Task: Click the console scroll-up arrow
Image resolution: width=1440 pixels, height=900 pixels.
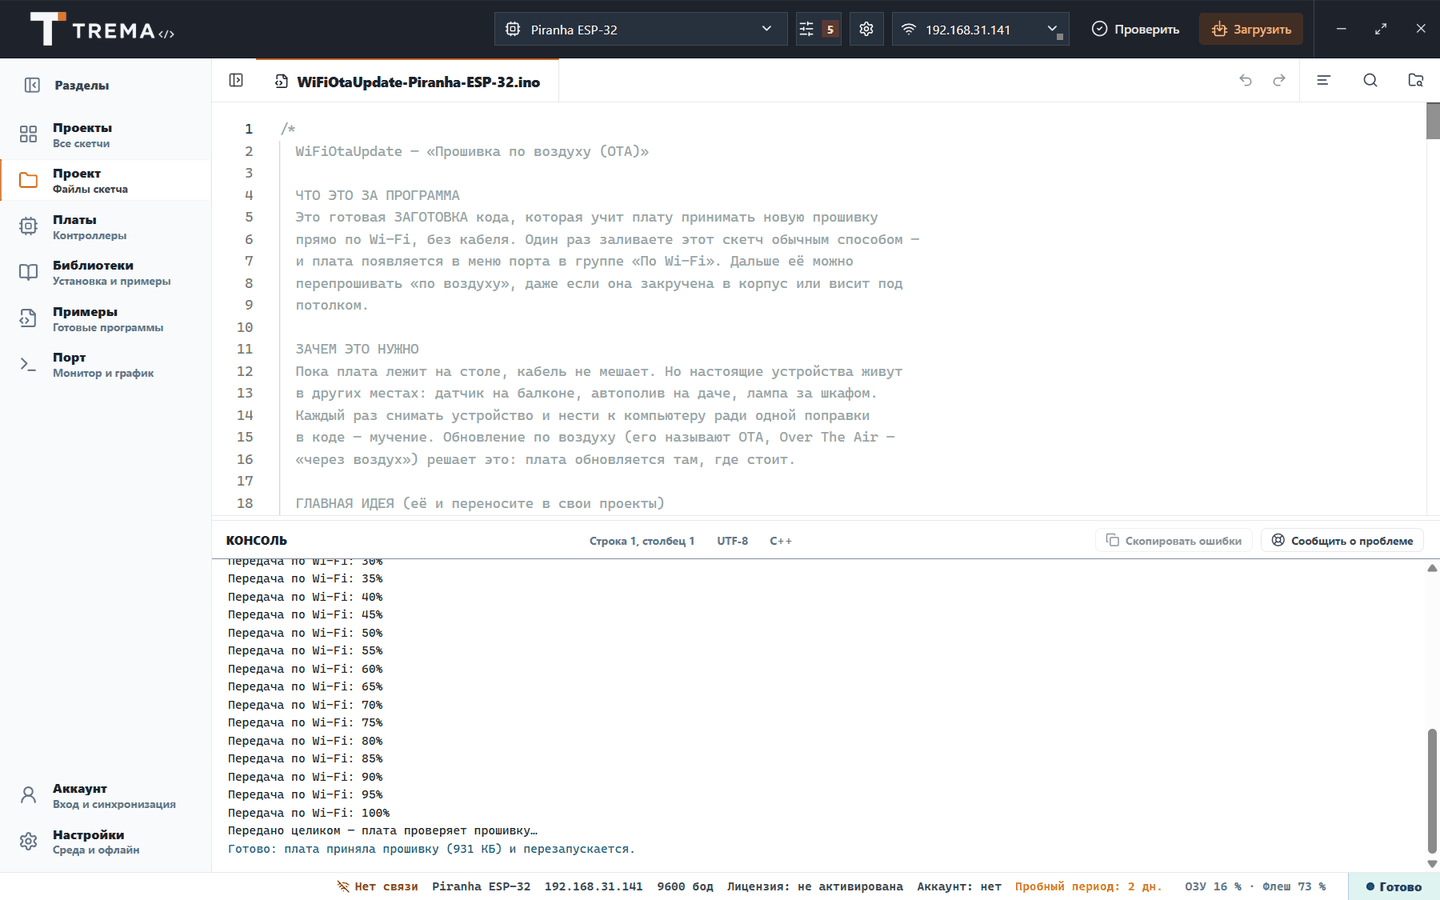Action: pyautogui.click(x=1432, y=568)
